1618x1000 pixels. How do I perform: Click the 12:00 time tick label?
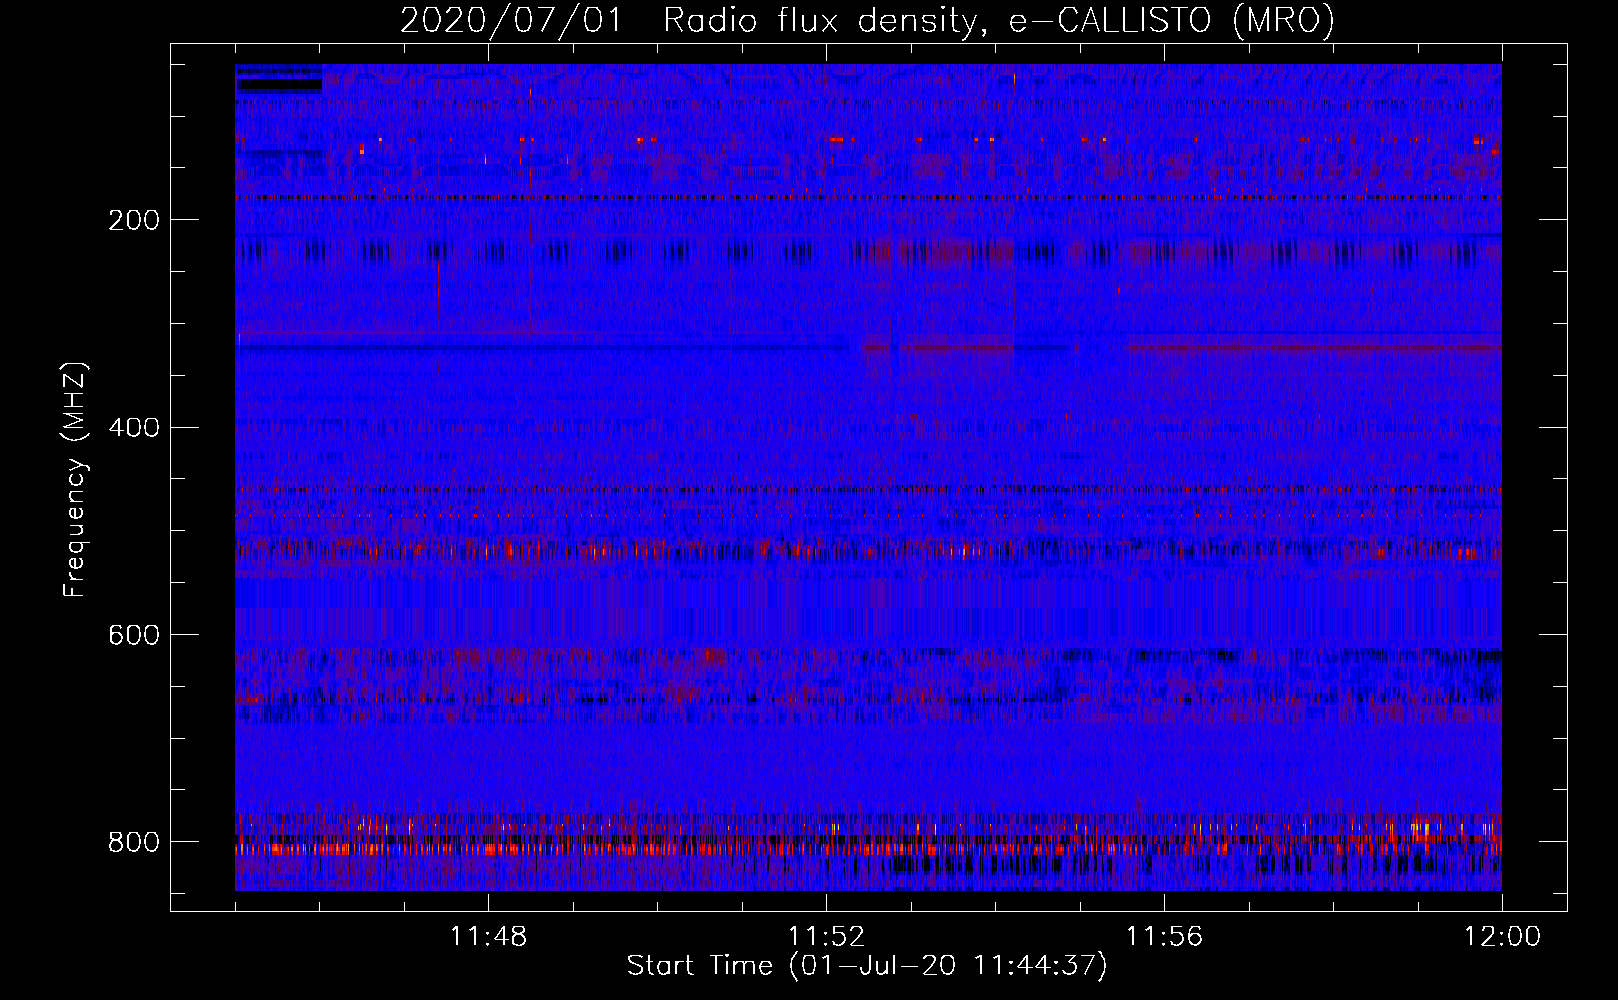pyautogui.click(x=1502, y=937)
